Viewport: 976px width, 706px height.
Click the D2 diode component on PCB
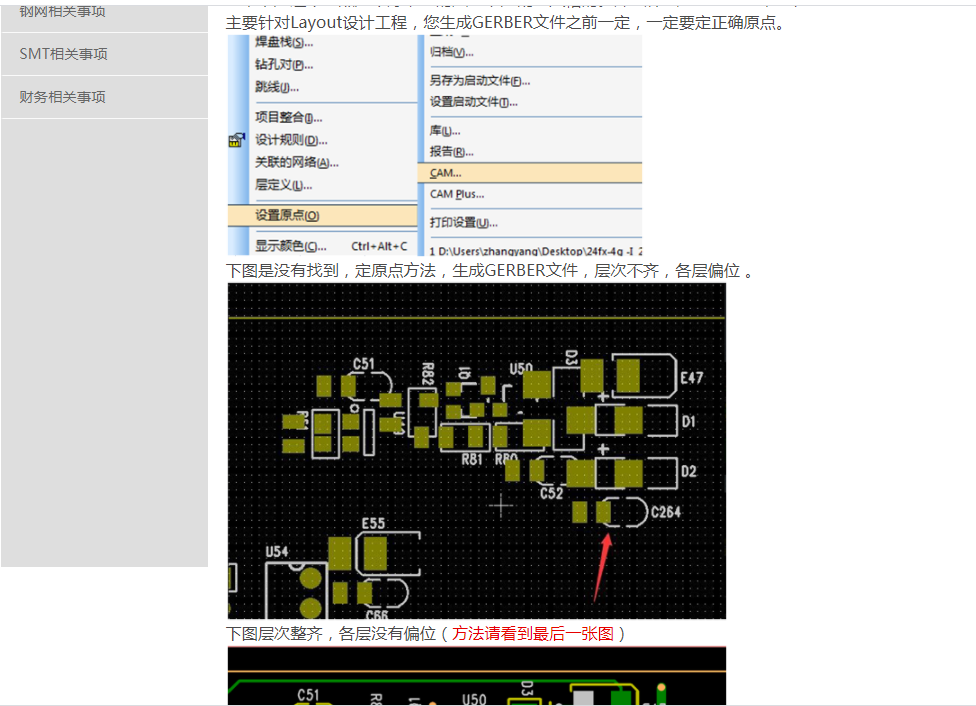628,471
